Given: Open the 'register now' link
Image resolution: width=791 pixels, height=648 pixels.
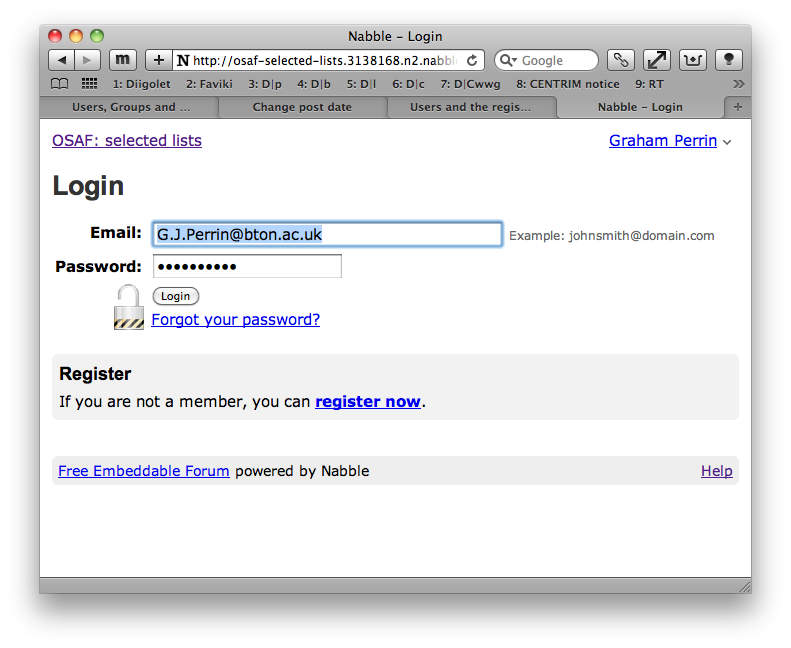Looking at the screenshot, I should 367,401.
